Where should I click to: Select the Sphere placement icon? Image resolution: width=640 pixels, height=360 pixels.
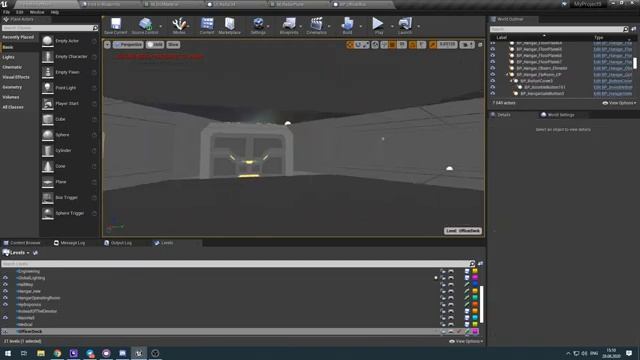[48, 135]
